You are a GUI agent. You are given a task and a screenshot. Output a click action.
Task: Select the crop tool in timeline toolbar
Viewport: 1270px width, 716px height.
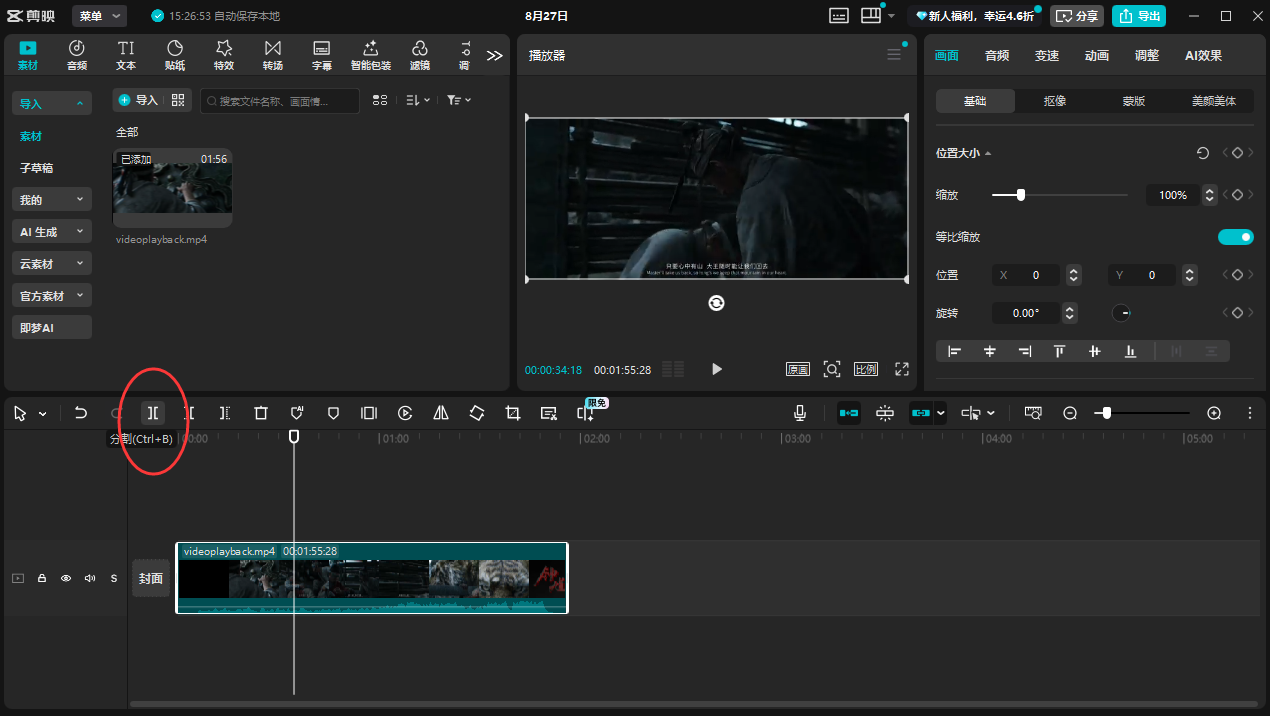click(x=513, y=413)
